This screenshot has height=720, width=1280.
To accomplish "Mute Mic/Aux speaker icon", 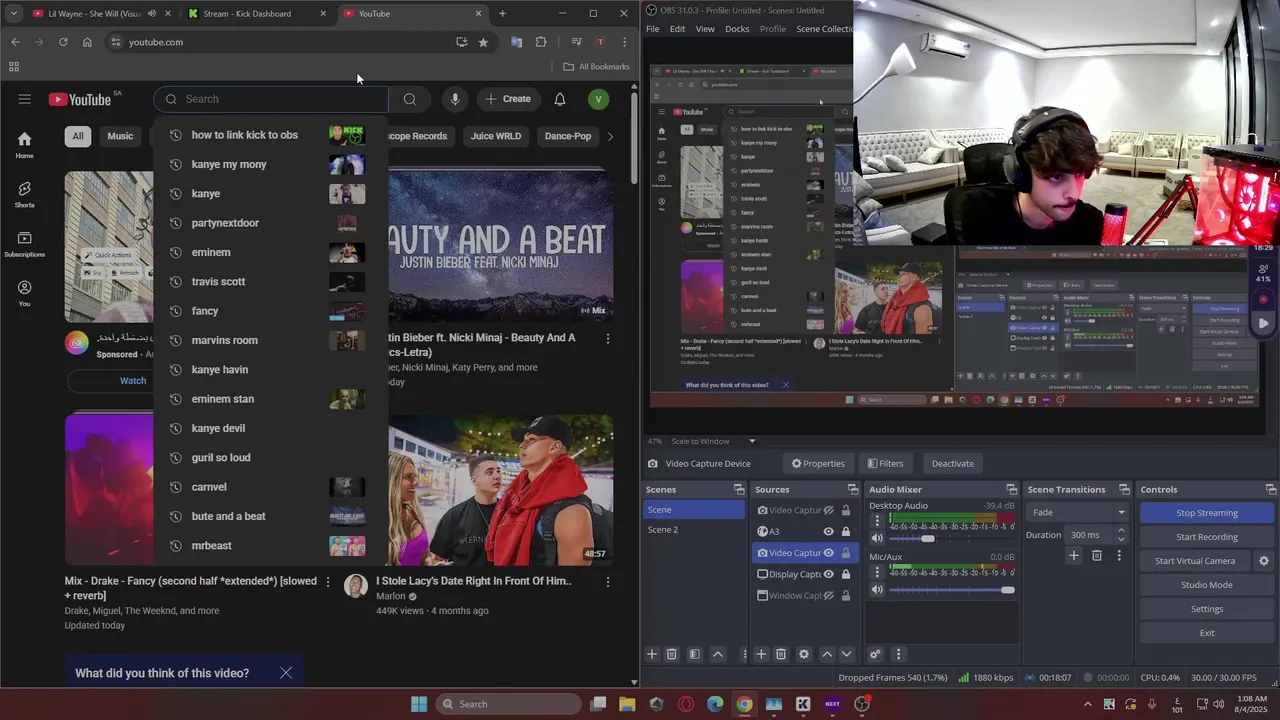I will tap(877, 590).
